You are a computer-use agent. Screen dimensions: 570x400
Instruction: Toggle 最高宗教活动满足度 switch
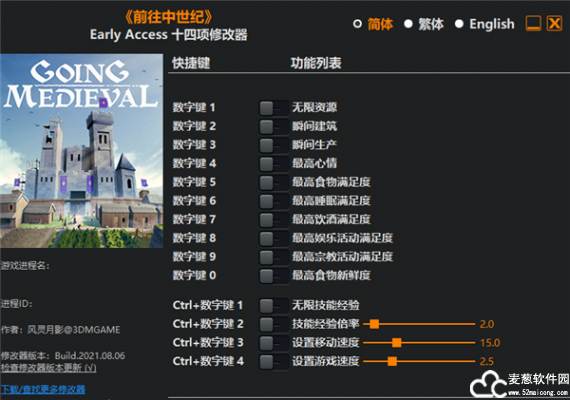pyautogui.click(x=274, y=257)
